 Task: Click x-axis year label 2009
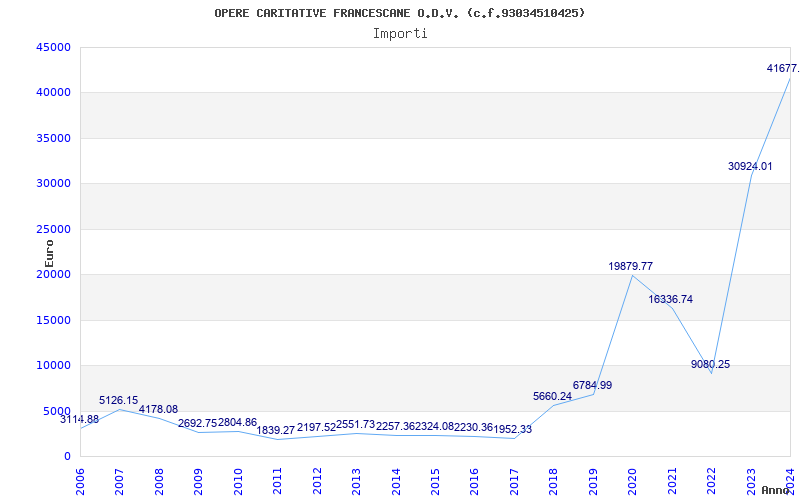coord(198,483)
